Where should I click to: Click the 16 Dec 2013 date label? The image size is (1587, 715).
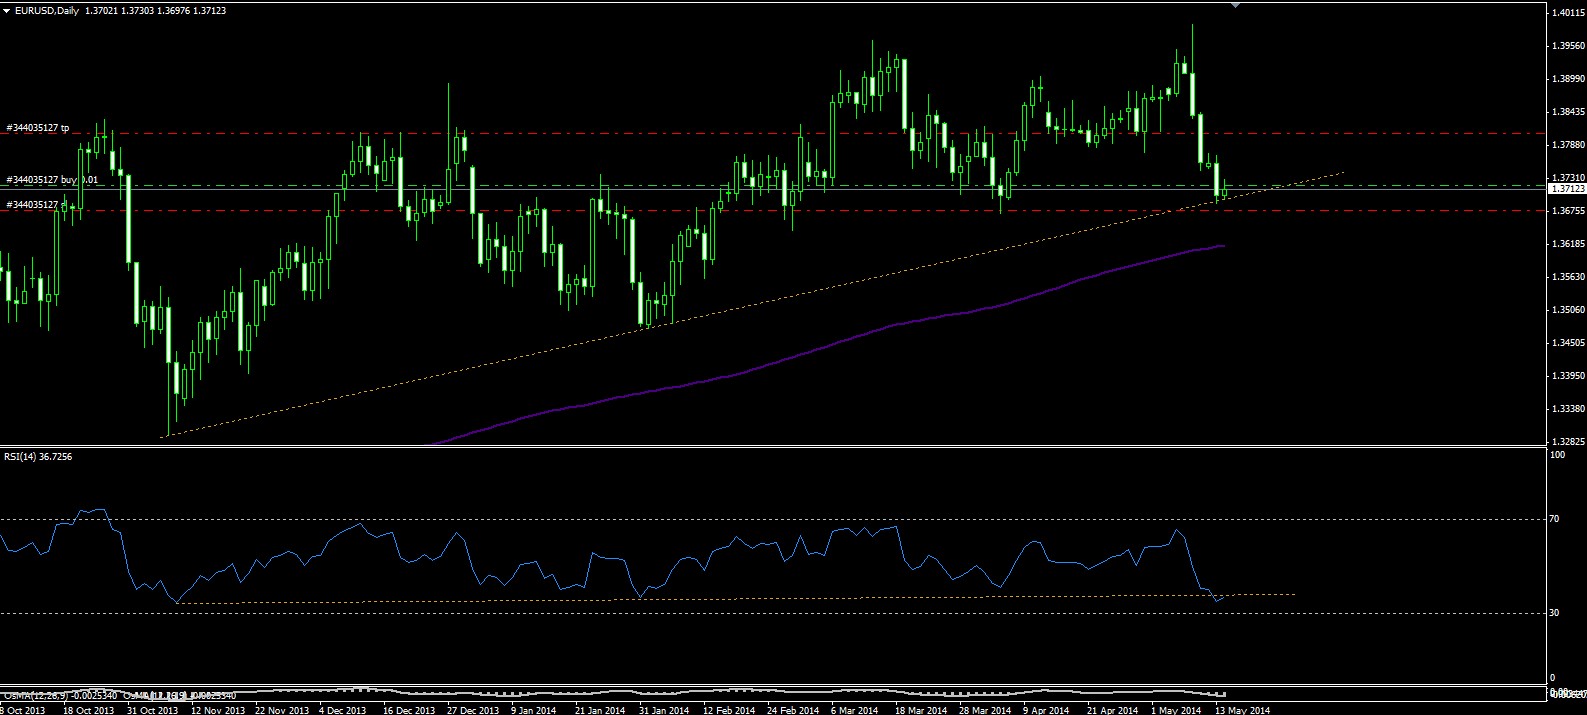(x=407, y=710)
